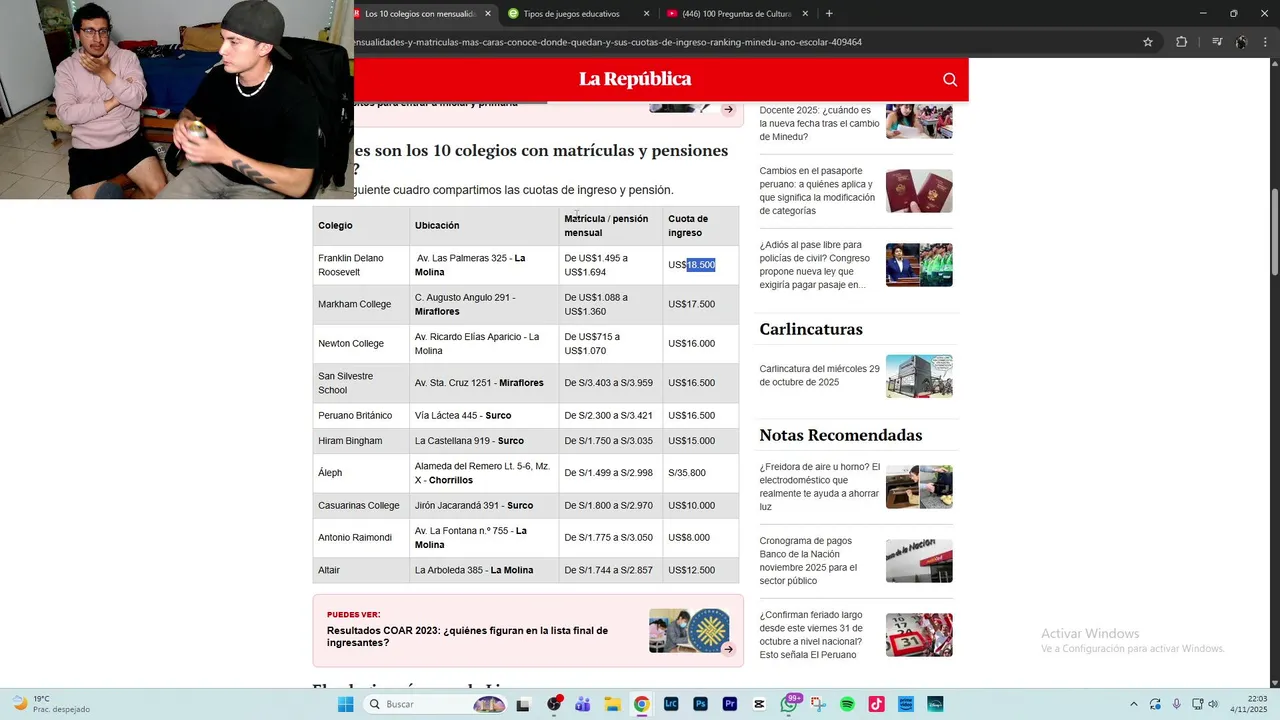The height and width of the screenshot is (720, 1280).
Task: Open Disney+ from the taskbar
Action: click(935, 704)
